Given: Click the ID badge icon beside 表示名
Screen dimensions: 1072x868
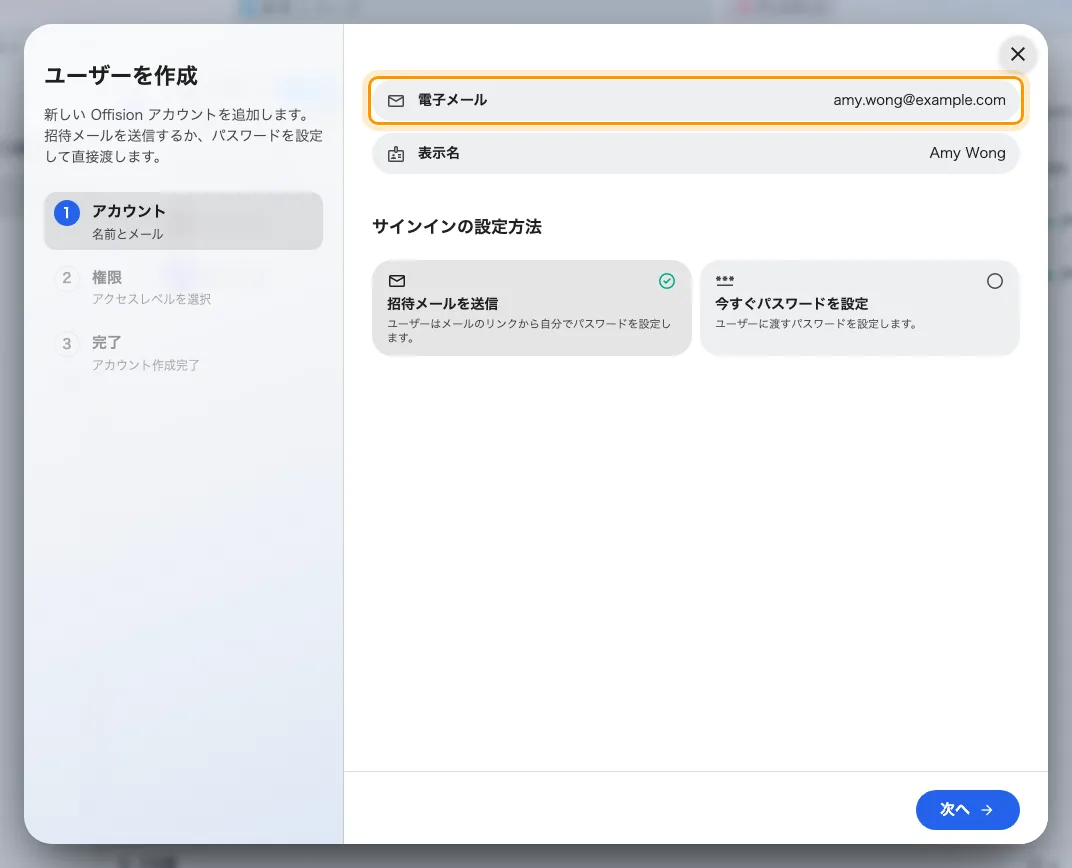Looking at the screenshot, I should (396, 154).
